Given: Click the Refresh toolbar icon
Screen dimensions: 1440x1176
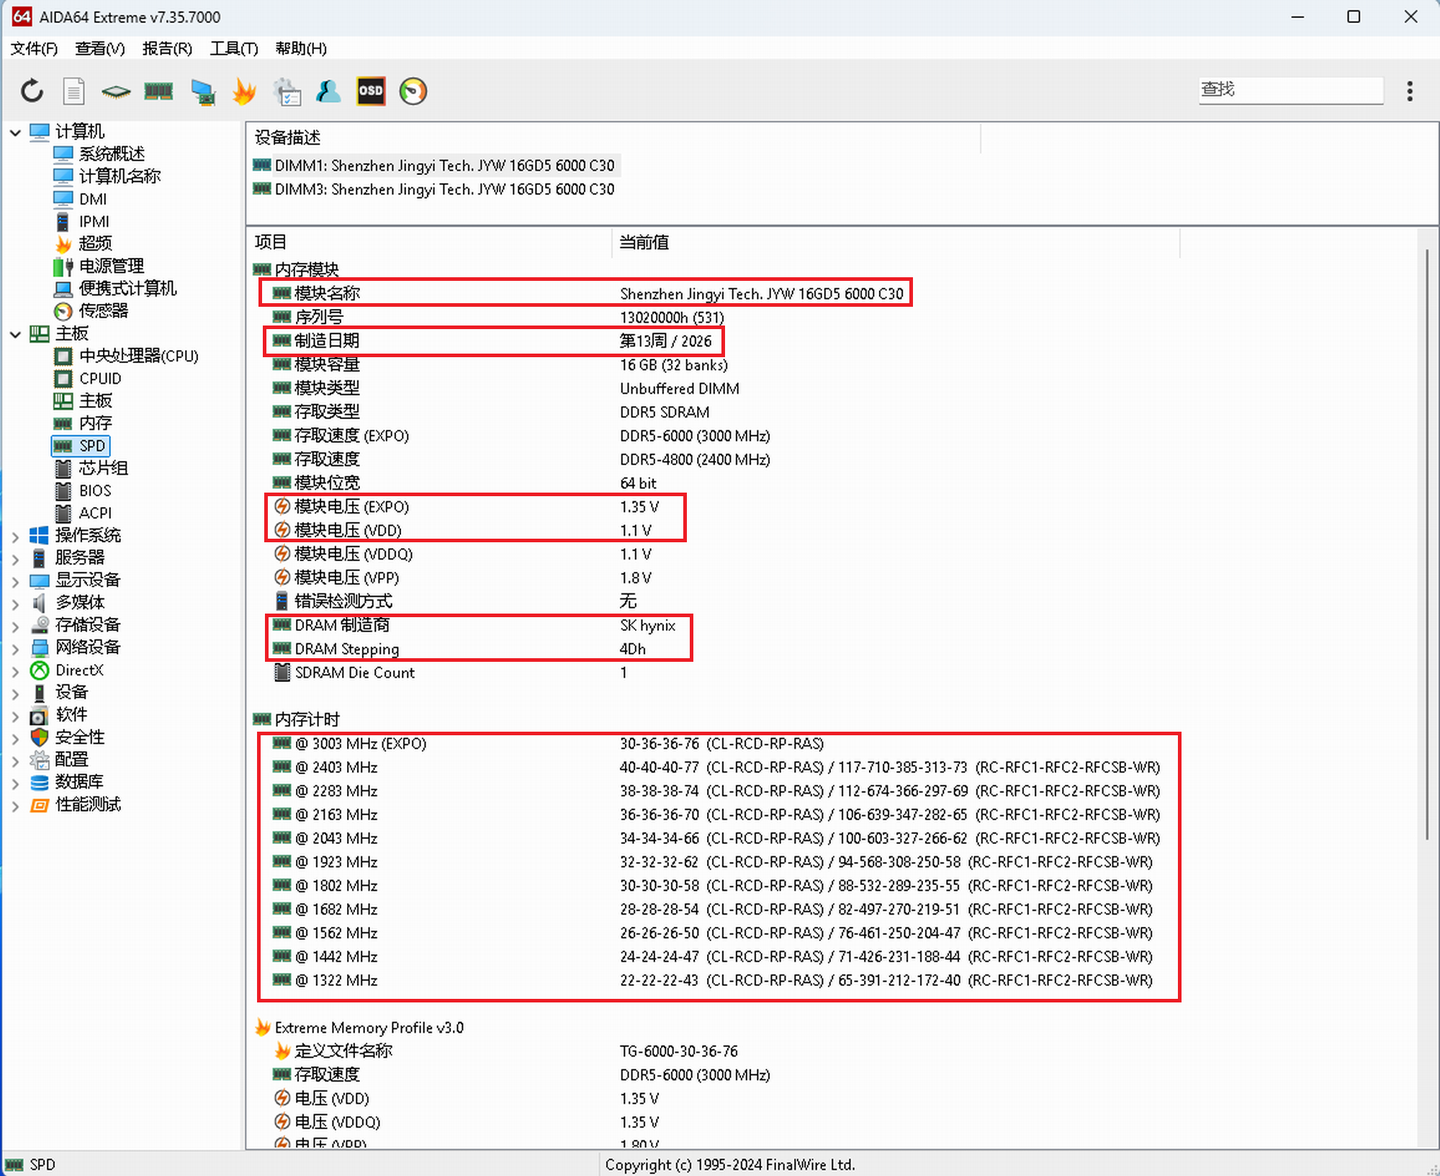Looking at the screenshot, I should (x=32, y=91).
